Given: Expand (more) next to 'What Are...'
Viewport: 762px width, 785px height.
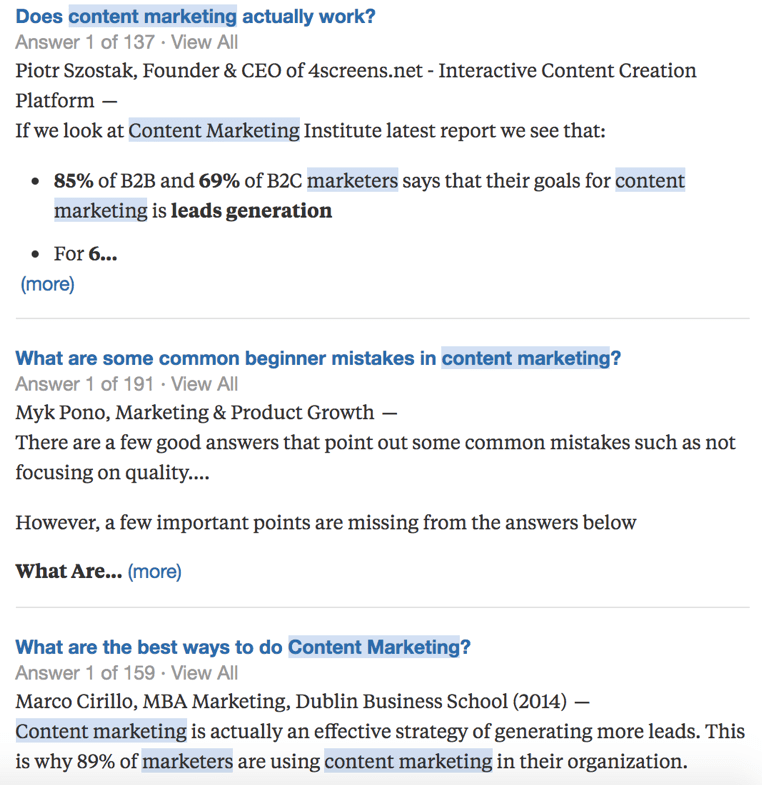Looking at the screenshot, I should [x=155, y=572].
